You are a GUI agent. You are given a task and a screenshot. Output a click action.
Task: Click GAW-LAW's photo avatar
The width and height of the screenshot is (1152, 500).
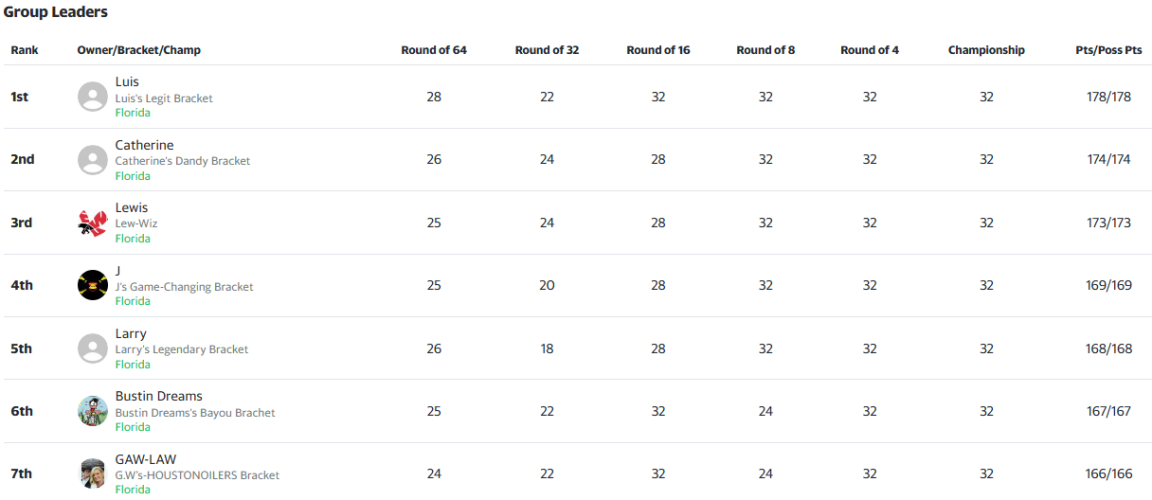click(93, 474)
